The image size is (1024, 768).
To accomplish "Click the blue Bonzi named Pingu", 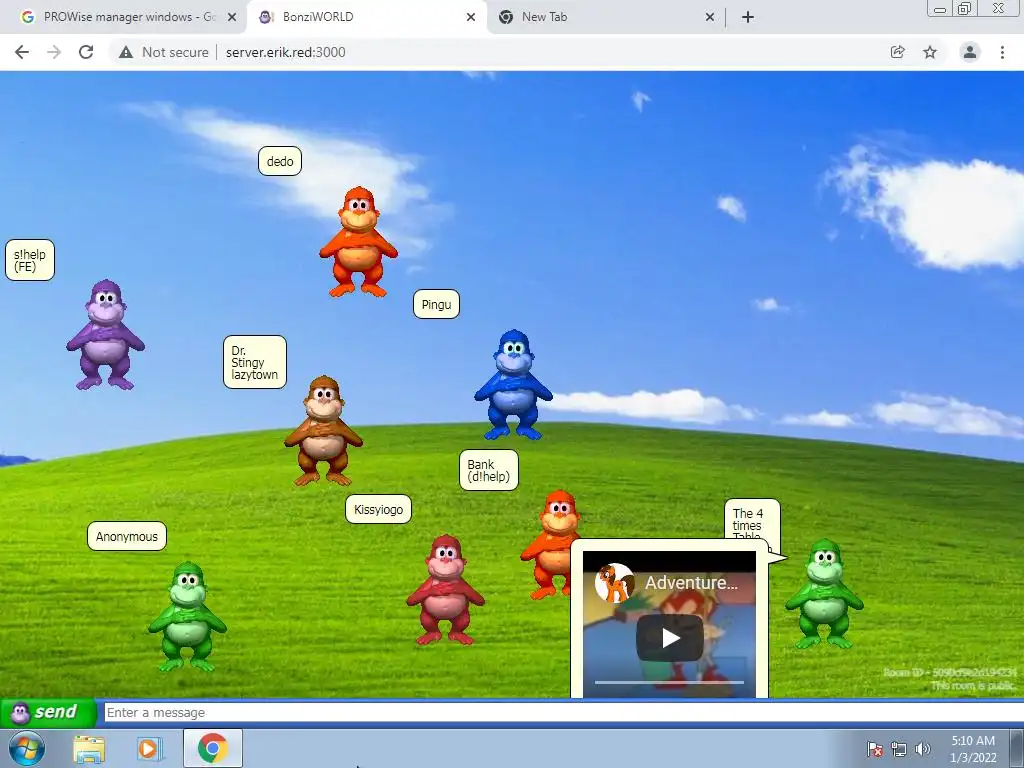I will [513, 385].
